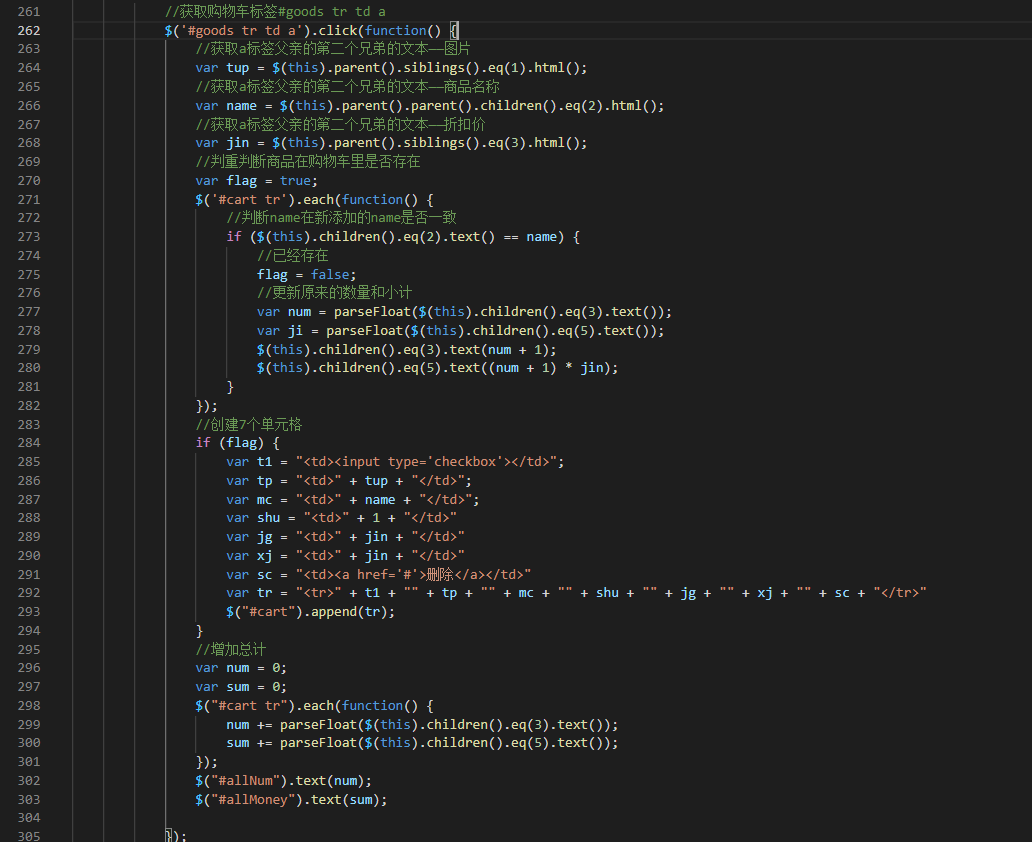Image resolution: width=1032 pixels, height=842 pixels.
Task: Click the if condition comparing name on line 273
Action: [x=403, y=237]
